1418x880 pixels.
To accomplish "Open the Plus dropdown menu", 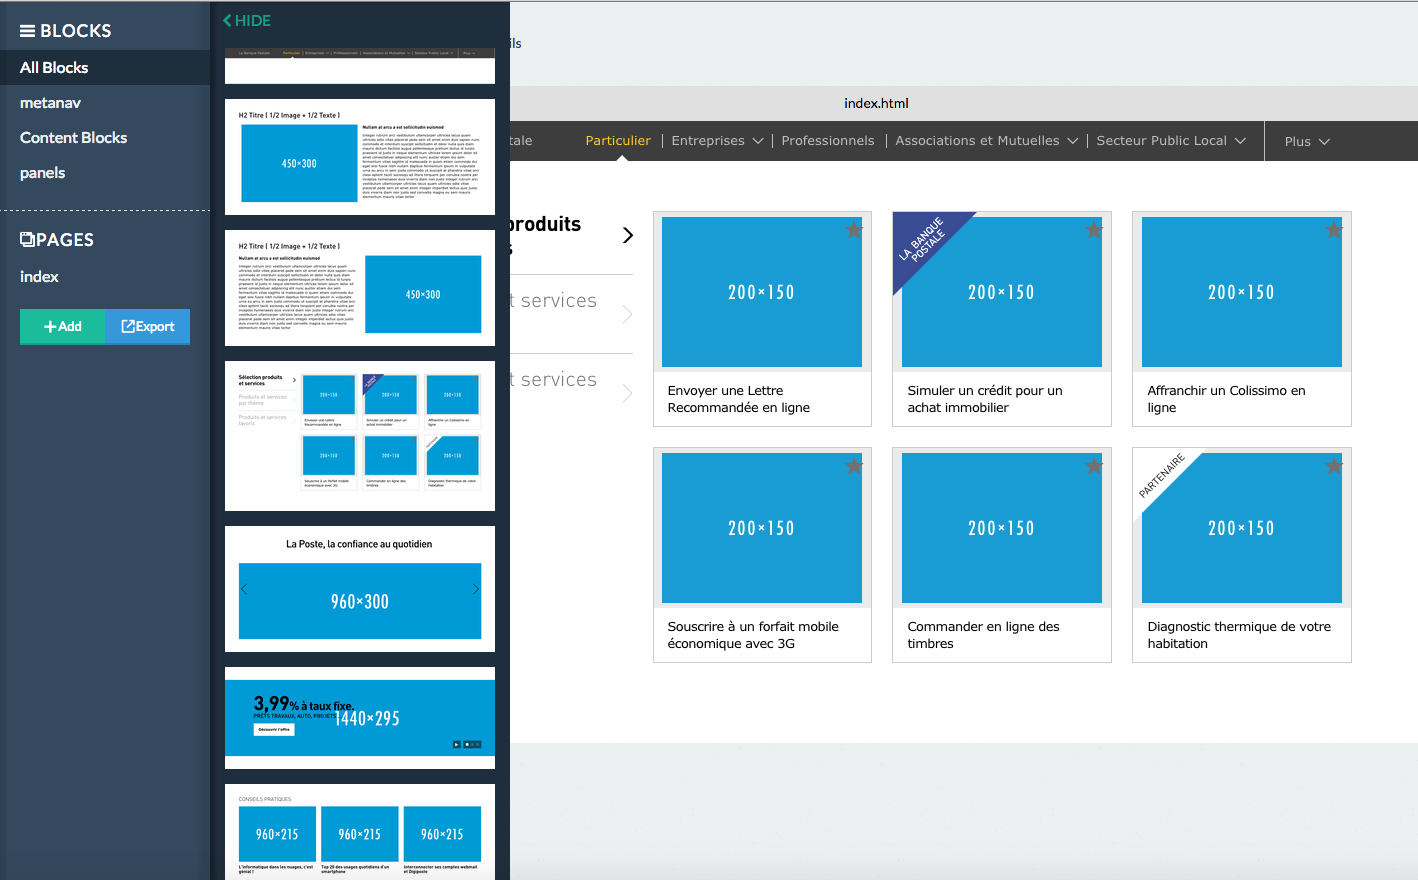I will [x=1307, y=142].
